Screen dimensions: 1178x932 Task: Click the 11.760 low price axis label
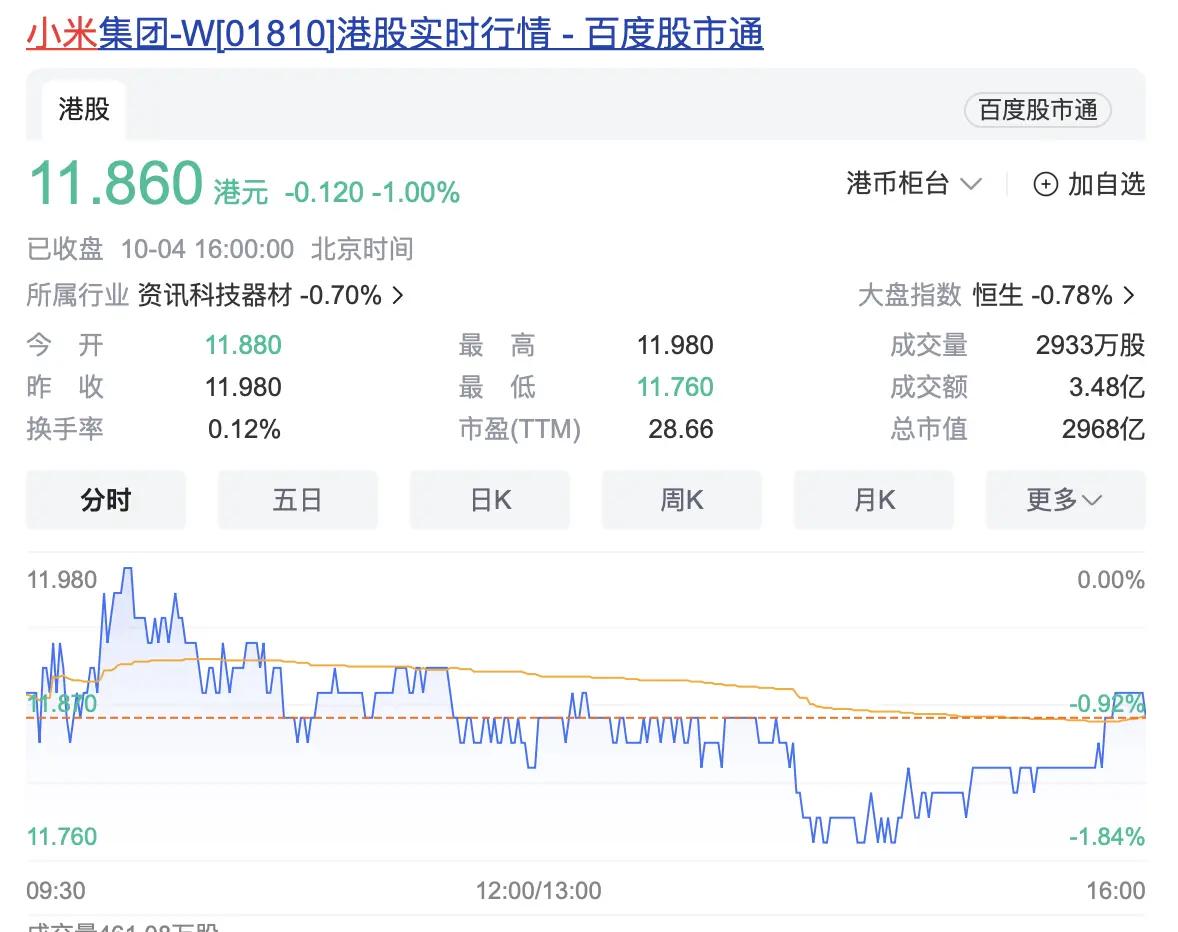click(62, 837)
